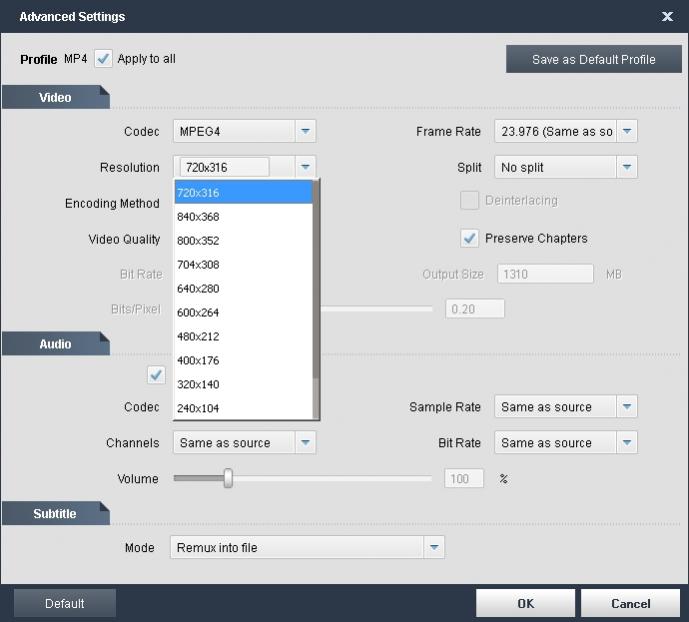This screenshot has height=622, width=689.
Task: Click the Volume slider handle
Action: pyautogui.click(x=228, y=478)
